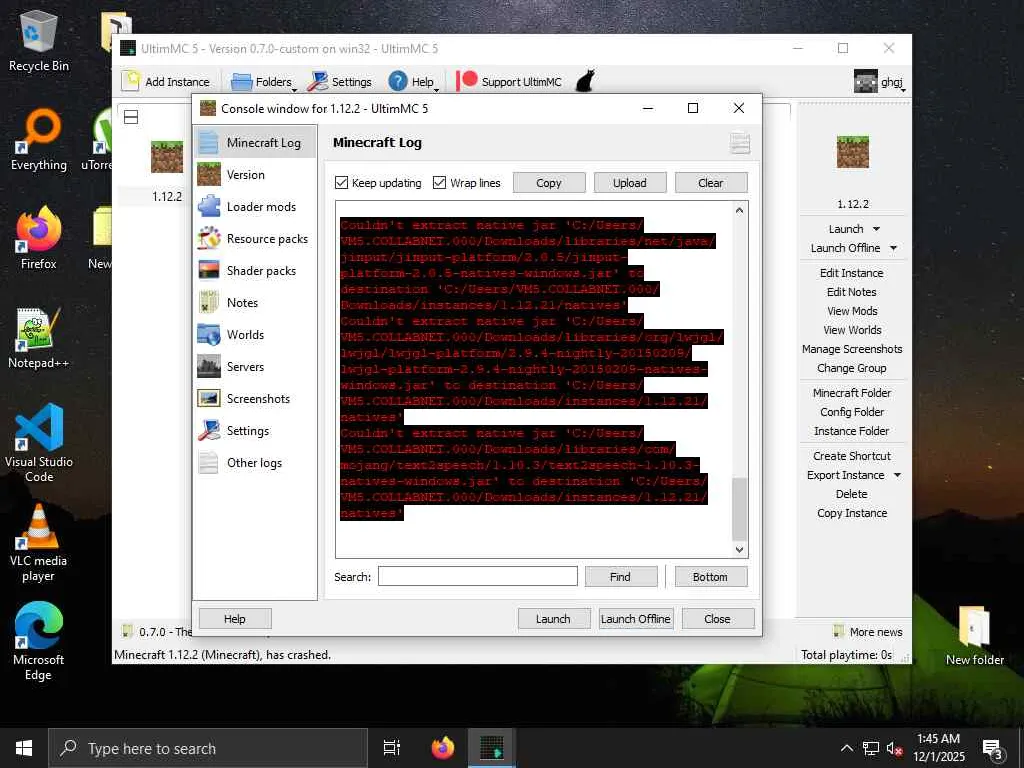Click the Add Instance toolbar icon
Image resolution: width=1024 pixels, height=768 pixels.
[131, 81]
